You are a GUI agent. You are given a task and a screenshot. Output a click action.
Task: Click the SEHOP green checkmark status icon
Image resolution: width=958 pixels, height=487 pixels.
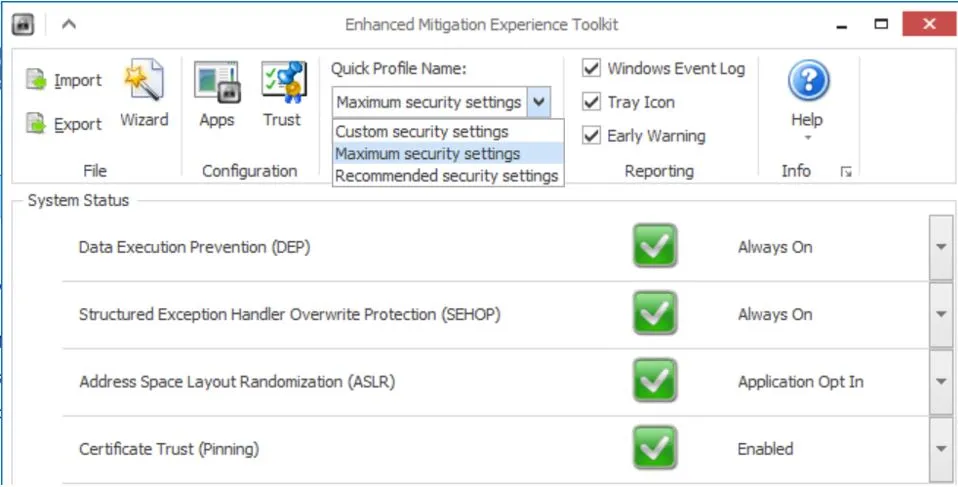655,314
